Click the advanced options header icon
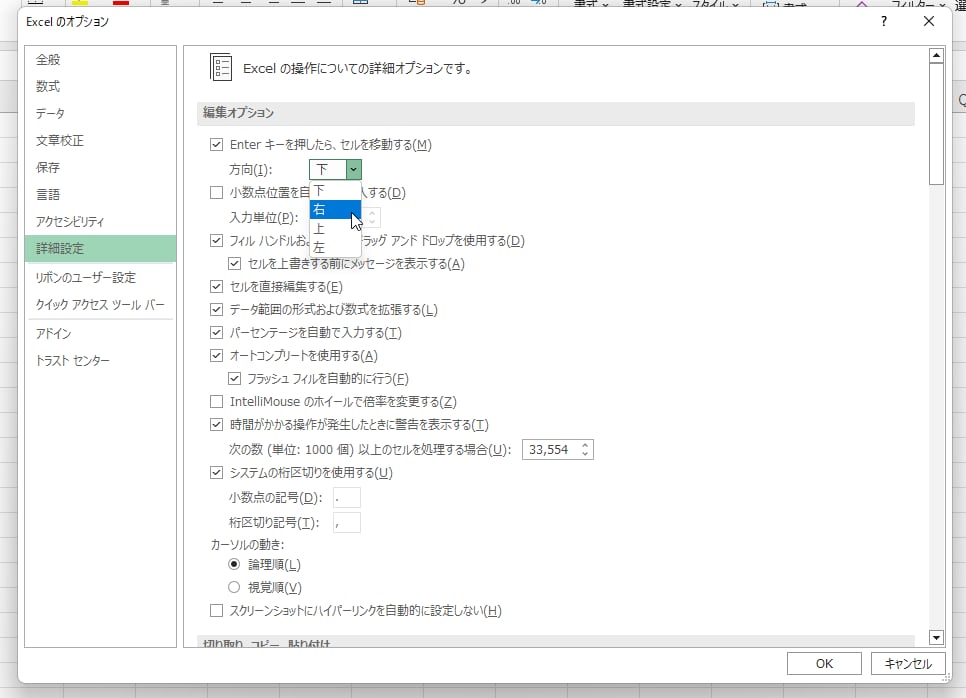The height and width of the screenshot is (698, 966). pos(221,67)
